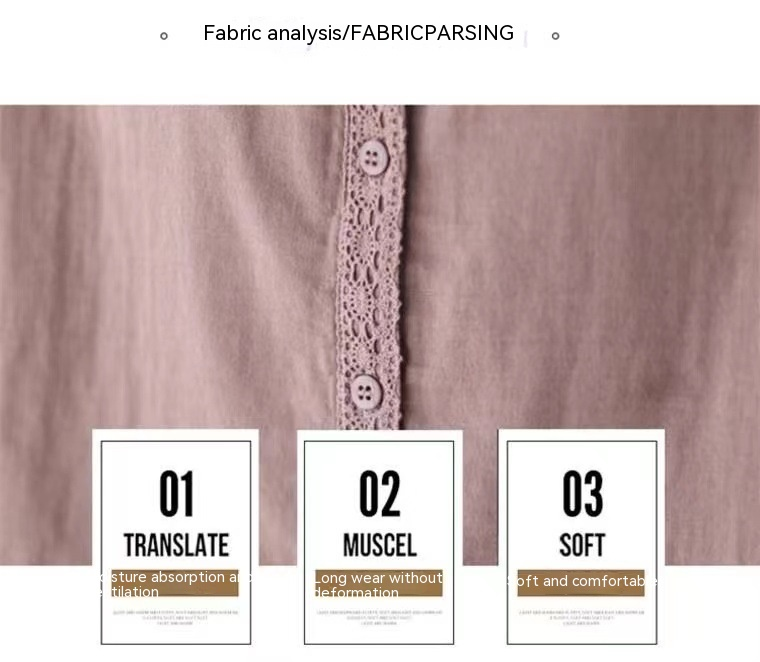Click the SOFT card title
760x662 pixels.
click(582, 545)
